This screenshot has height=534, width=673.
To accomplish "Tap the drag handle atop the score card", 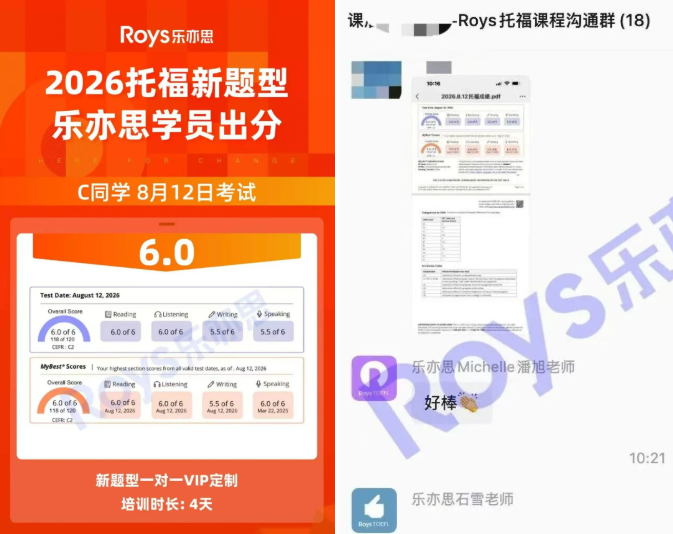I will click(x=167, y=224).
